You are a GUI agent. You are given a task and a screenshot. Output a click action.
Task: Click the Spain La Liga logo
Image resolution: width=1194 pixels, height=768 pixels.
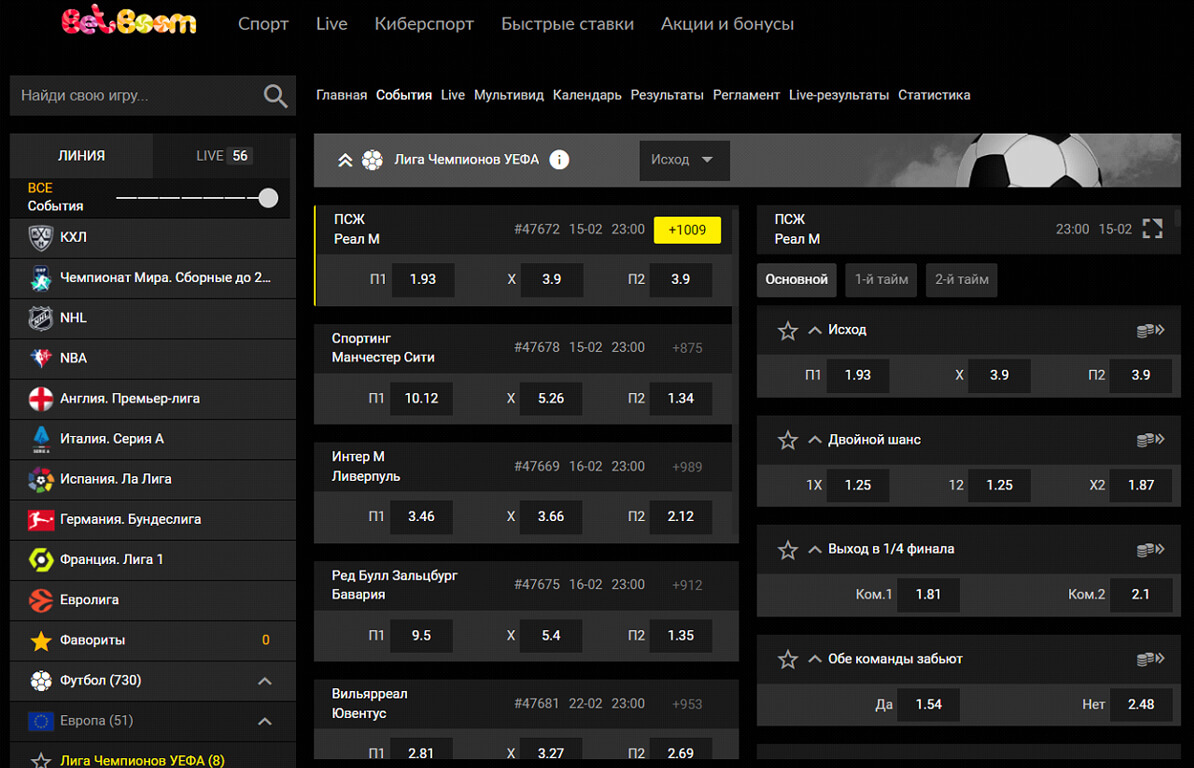pyautogui.click(x=40, y=479)
